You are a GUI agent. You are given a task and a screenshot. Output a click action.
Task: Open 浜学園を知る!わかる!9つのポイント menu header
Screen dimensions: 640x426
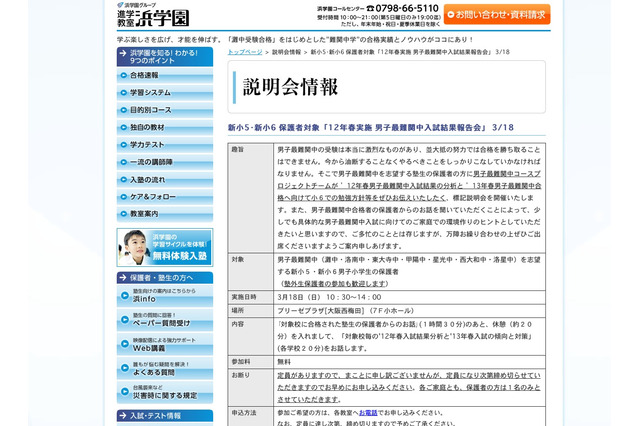coord(164,57)
